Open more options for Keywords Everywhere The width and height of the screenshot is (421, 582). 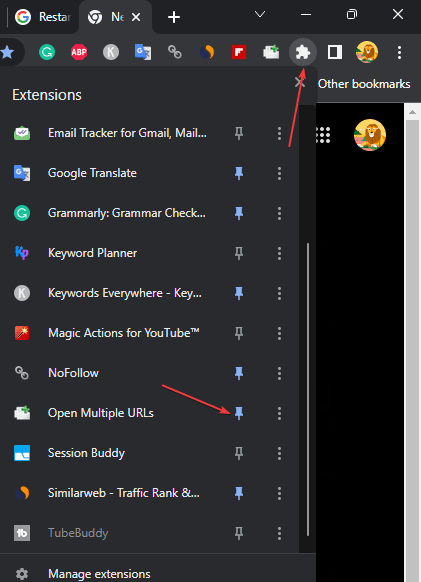point(280,293)
